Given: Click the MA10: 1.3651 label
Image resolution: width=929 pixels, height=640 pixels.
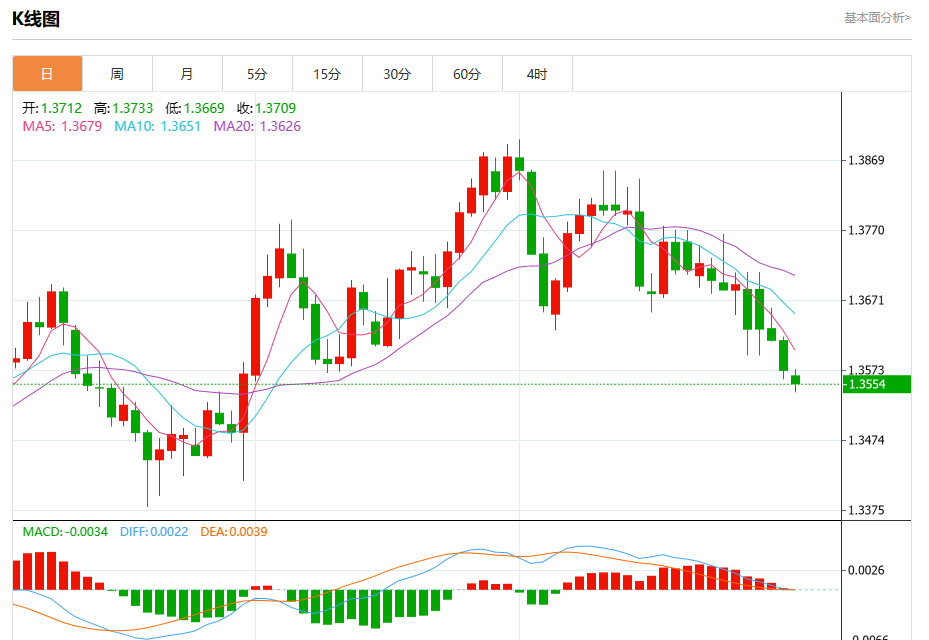Looking at the screenshot, I should (x=158, y=126).
